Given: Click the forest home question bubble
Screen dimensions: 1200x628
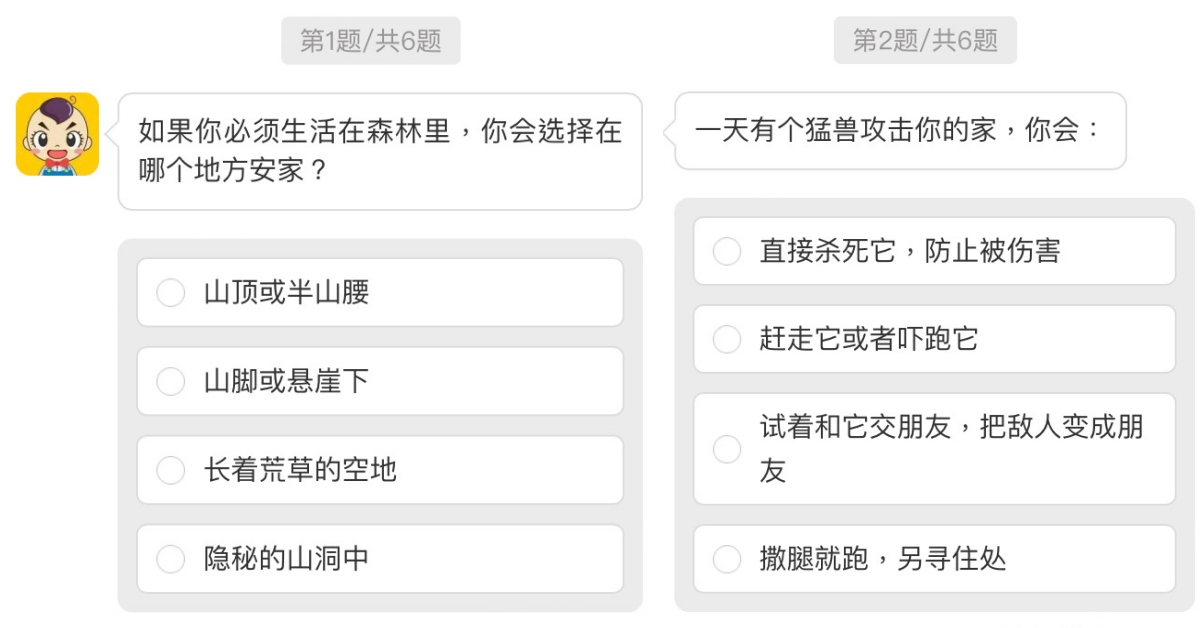Looking at the screenshot, I should tap(380, 151).
